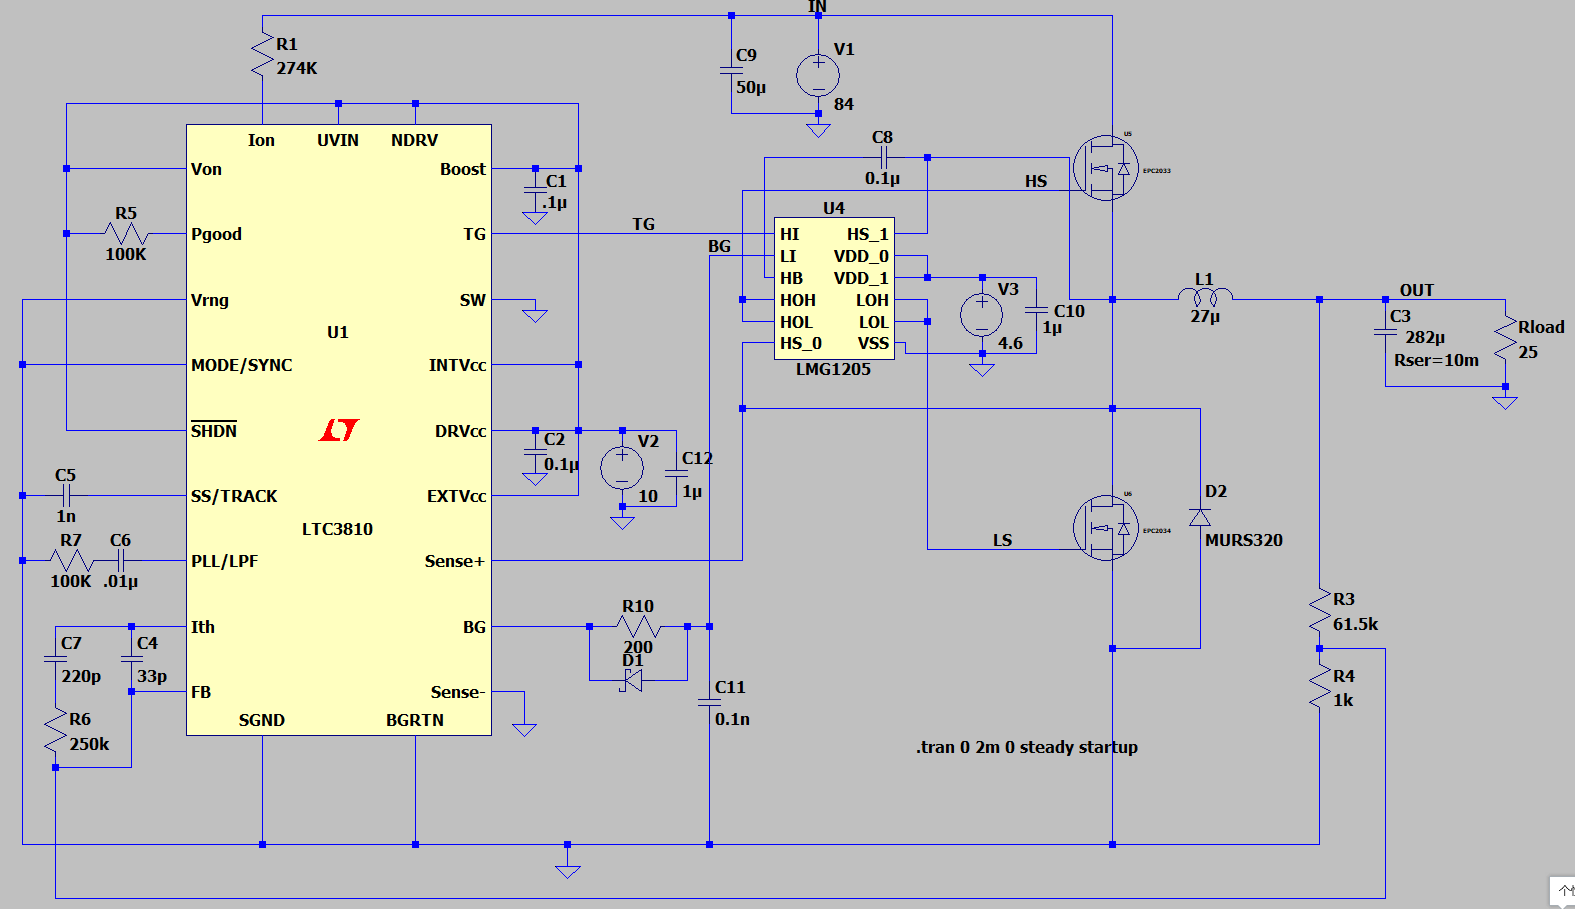
Task: Click the 282µ capacitance value
Action: coord(1425,338)
